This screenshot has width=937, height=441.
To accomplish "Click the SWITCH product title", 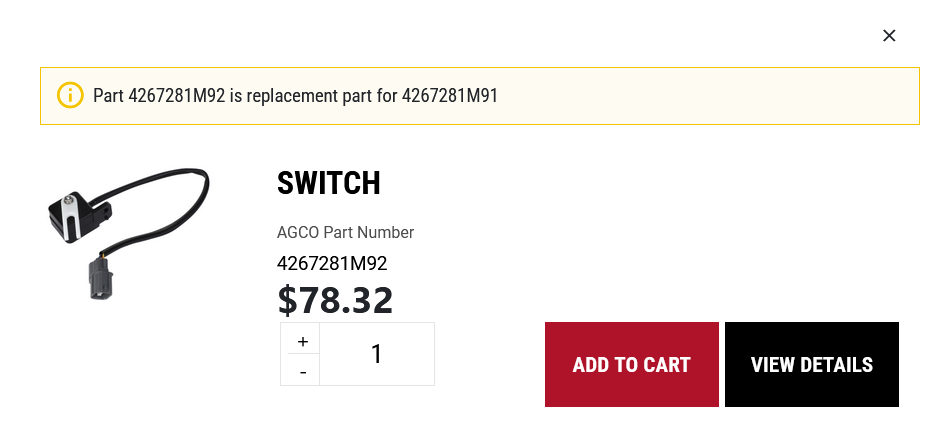I will [x=328, y=183].
